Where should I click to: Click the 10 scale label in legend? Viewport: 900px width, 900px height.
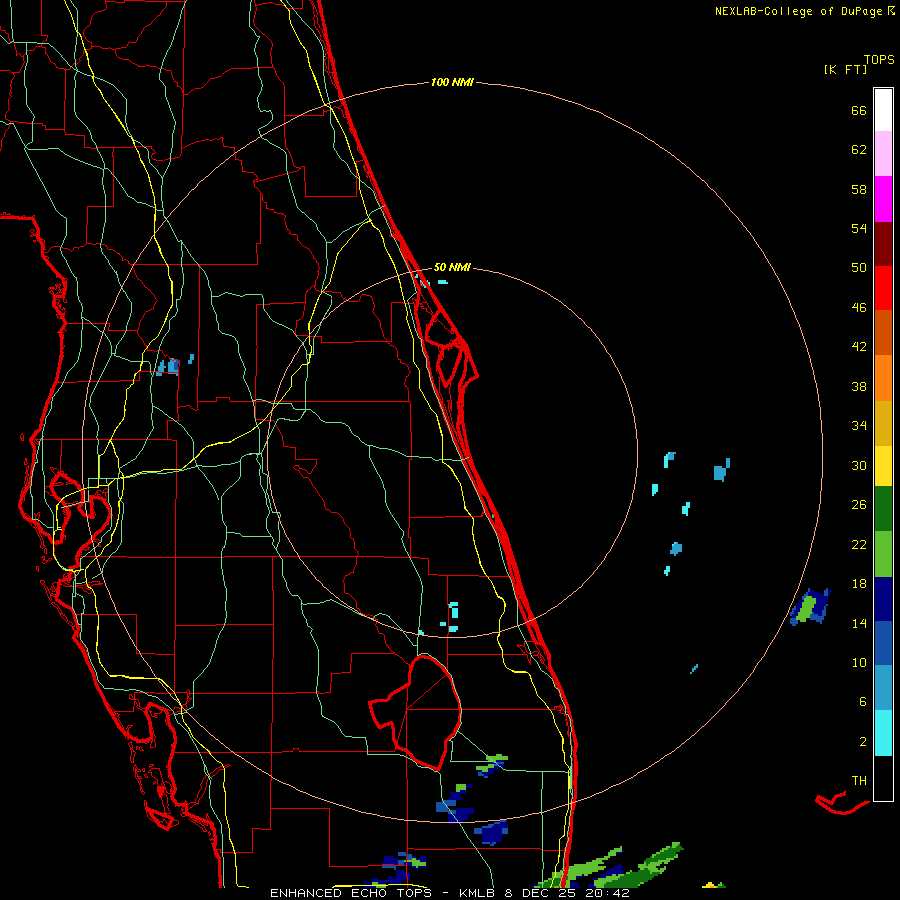(859, 663)
